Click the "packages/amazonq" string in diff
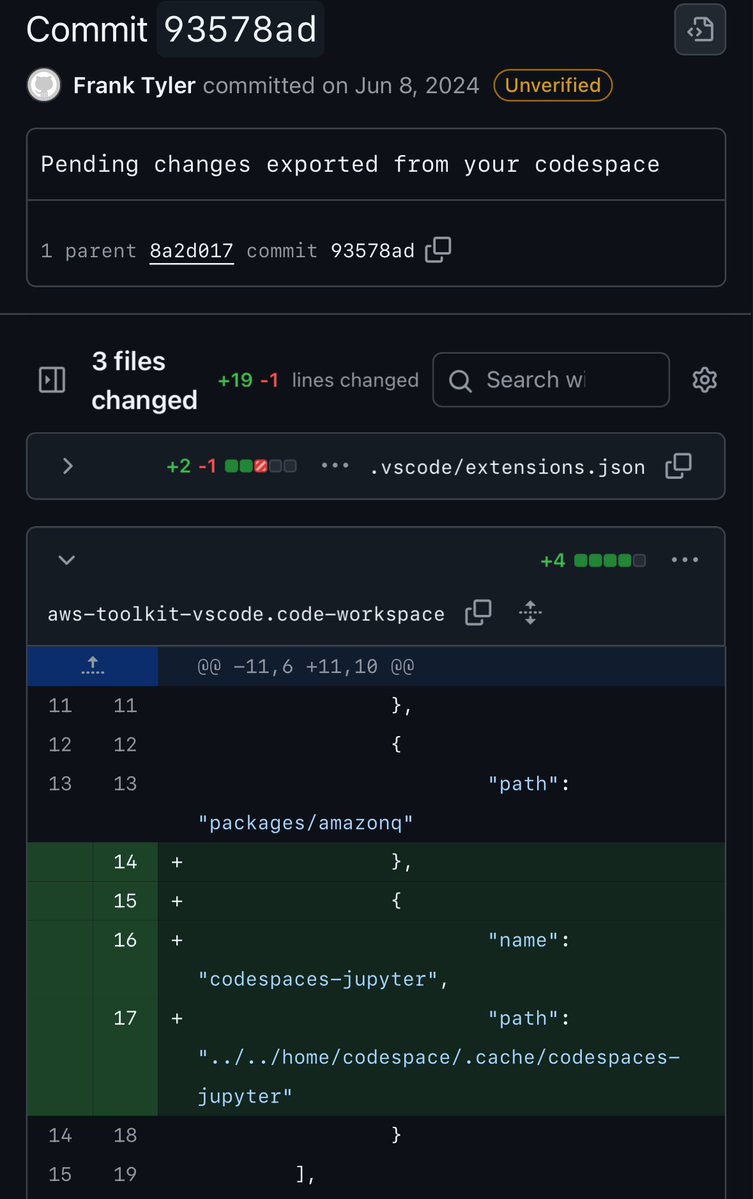This screenshot has height=1199, width=753. [x=306, y=823]
